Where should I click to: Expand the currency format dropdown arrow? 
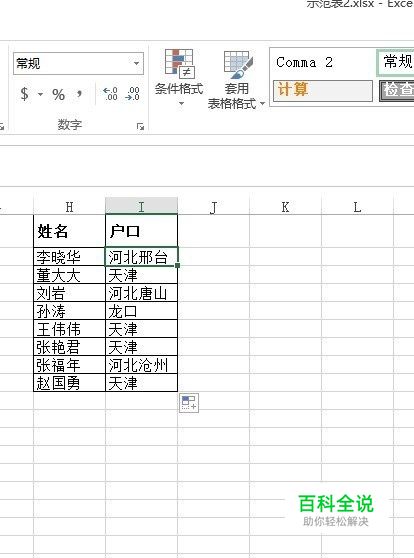pyautogui.click(x=40, y=94)
